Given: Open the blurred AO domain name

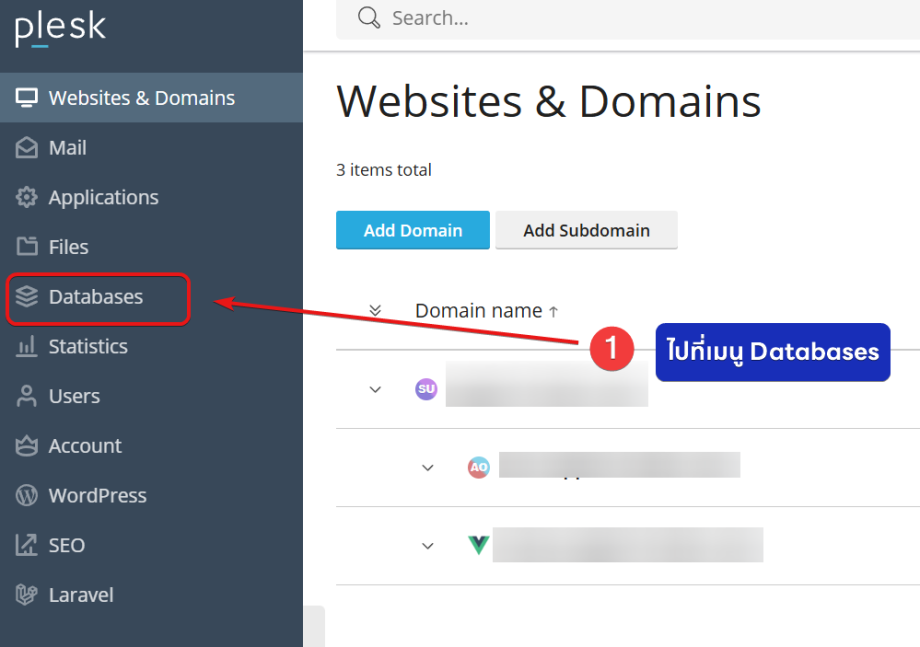Looking at the screenshot, I should point(620,465).
